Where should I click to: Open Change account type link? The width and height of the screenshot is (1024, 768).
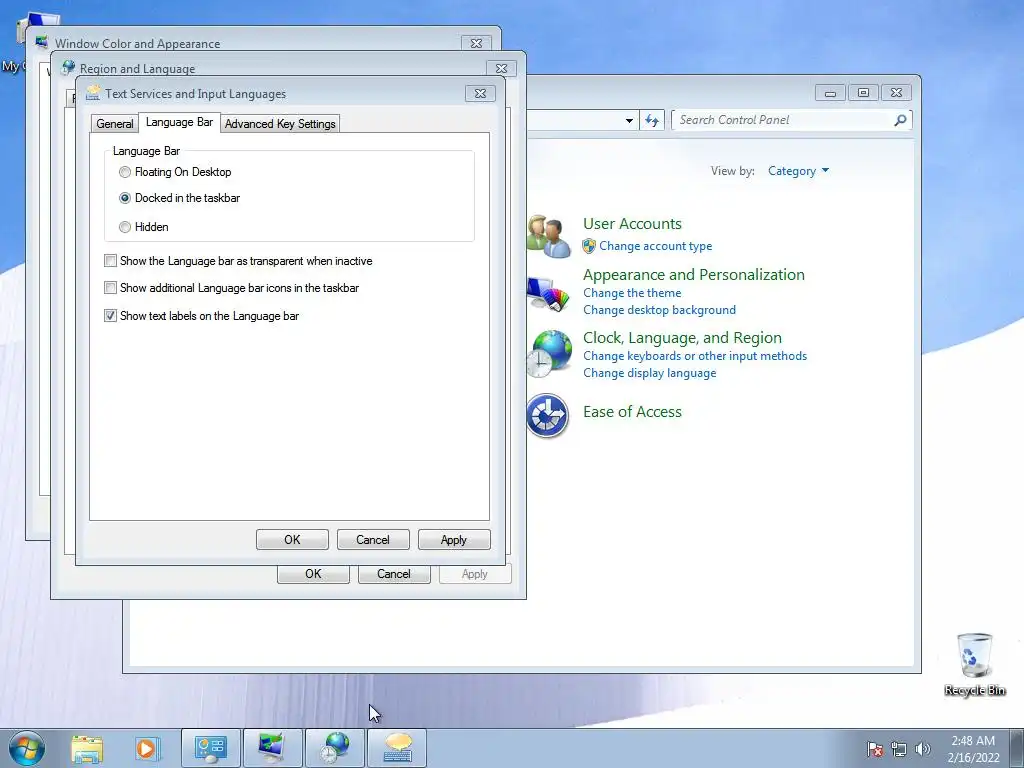point(656,246)
